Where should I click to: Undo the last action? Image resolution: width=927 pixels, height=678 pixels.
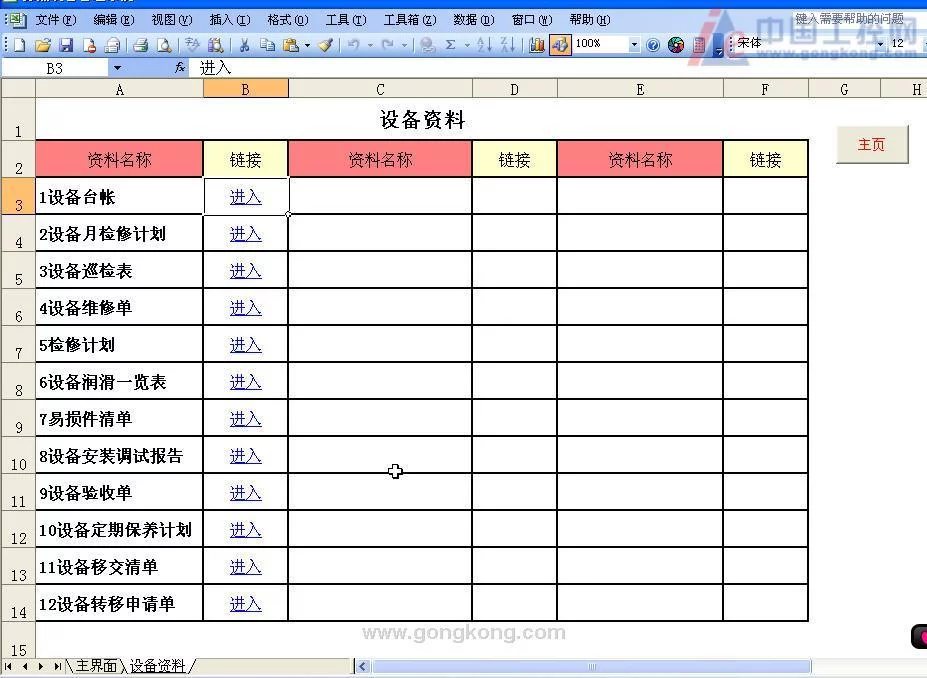click(x=354, y=44)
